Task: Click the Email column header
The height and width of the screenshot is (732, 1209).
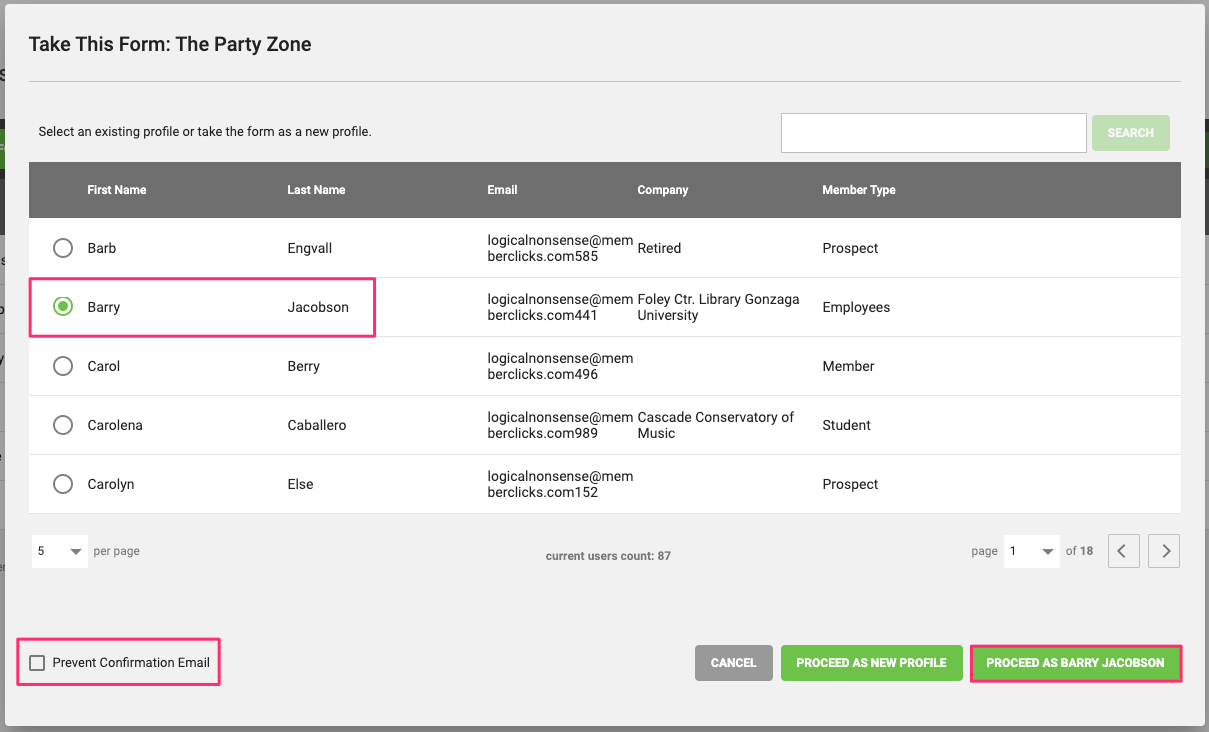Action: [502, 189]
